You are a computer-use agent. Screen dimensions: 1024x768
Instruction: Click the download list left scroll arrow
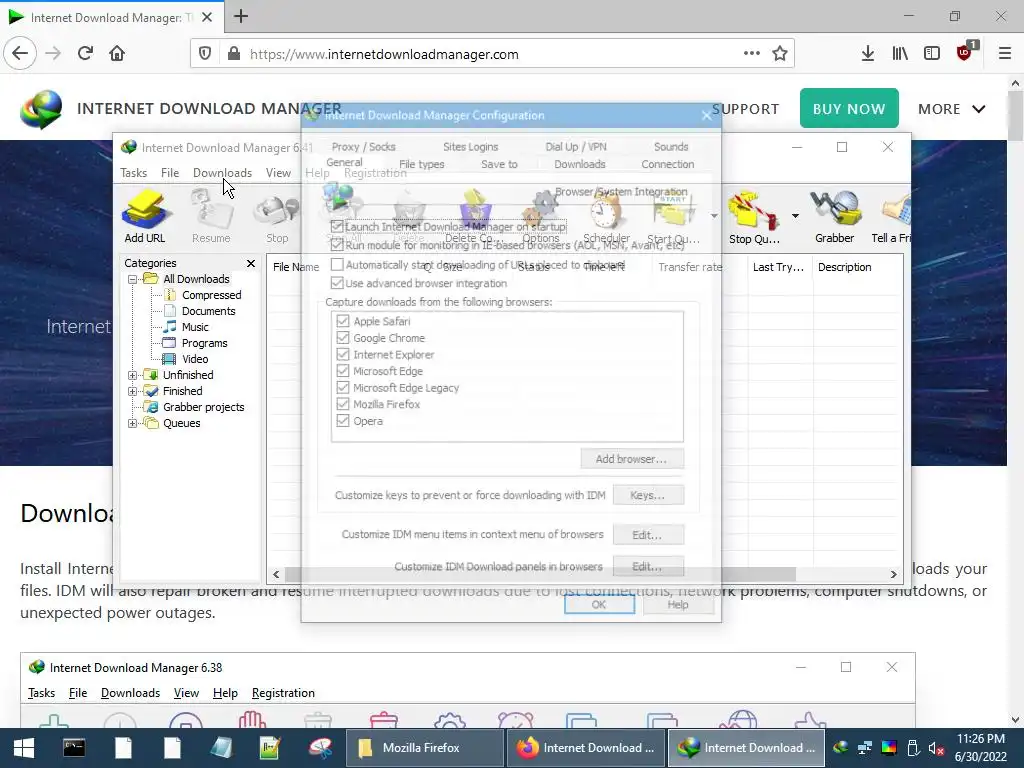pyautogui.click(x=276, y=575)
